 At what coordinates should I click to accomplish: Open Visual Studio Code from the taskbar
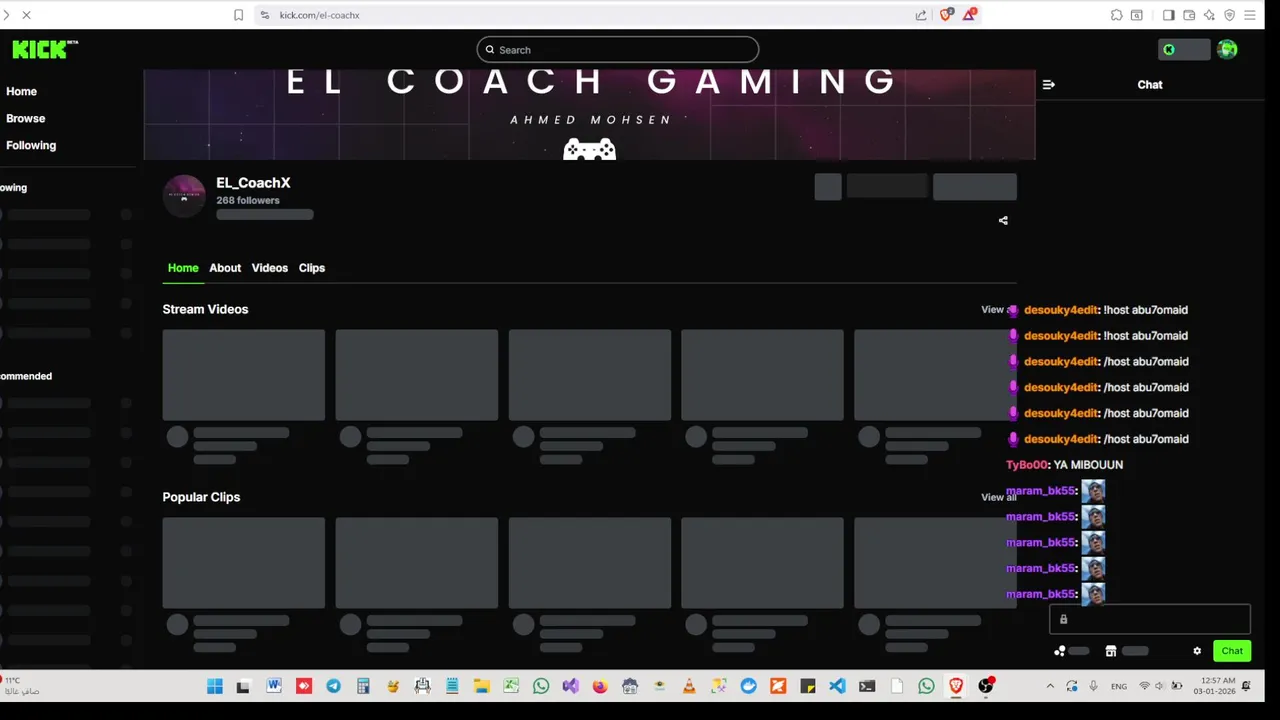[x=837, y=686]
